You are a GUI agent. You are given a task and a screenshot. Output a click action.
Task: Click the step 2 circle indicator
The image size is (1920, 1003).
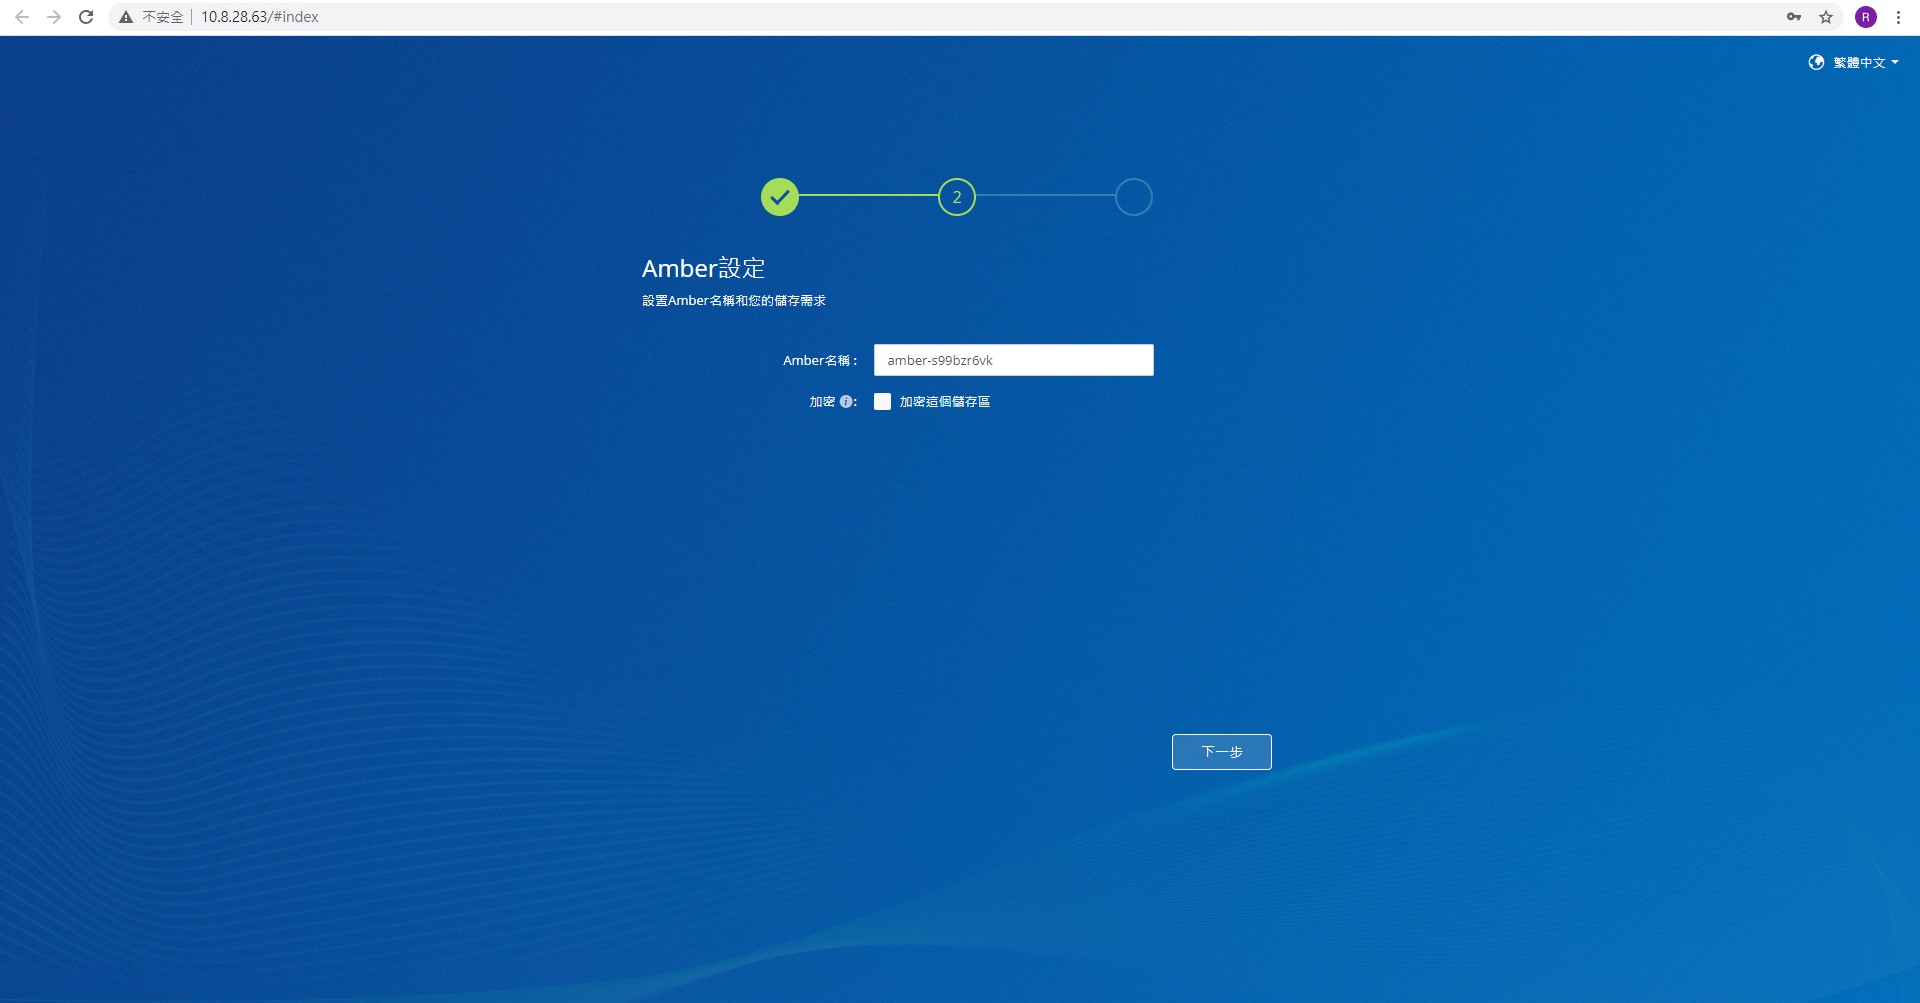tap(957, 197)
